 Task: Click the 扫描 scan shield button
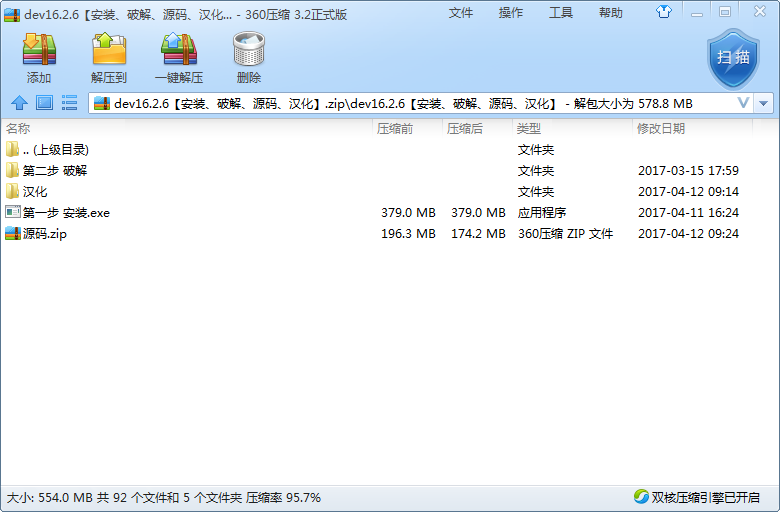click(733, 59)
